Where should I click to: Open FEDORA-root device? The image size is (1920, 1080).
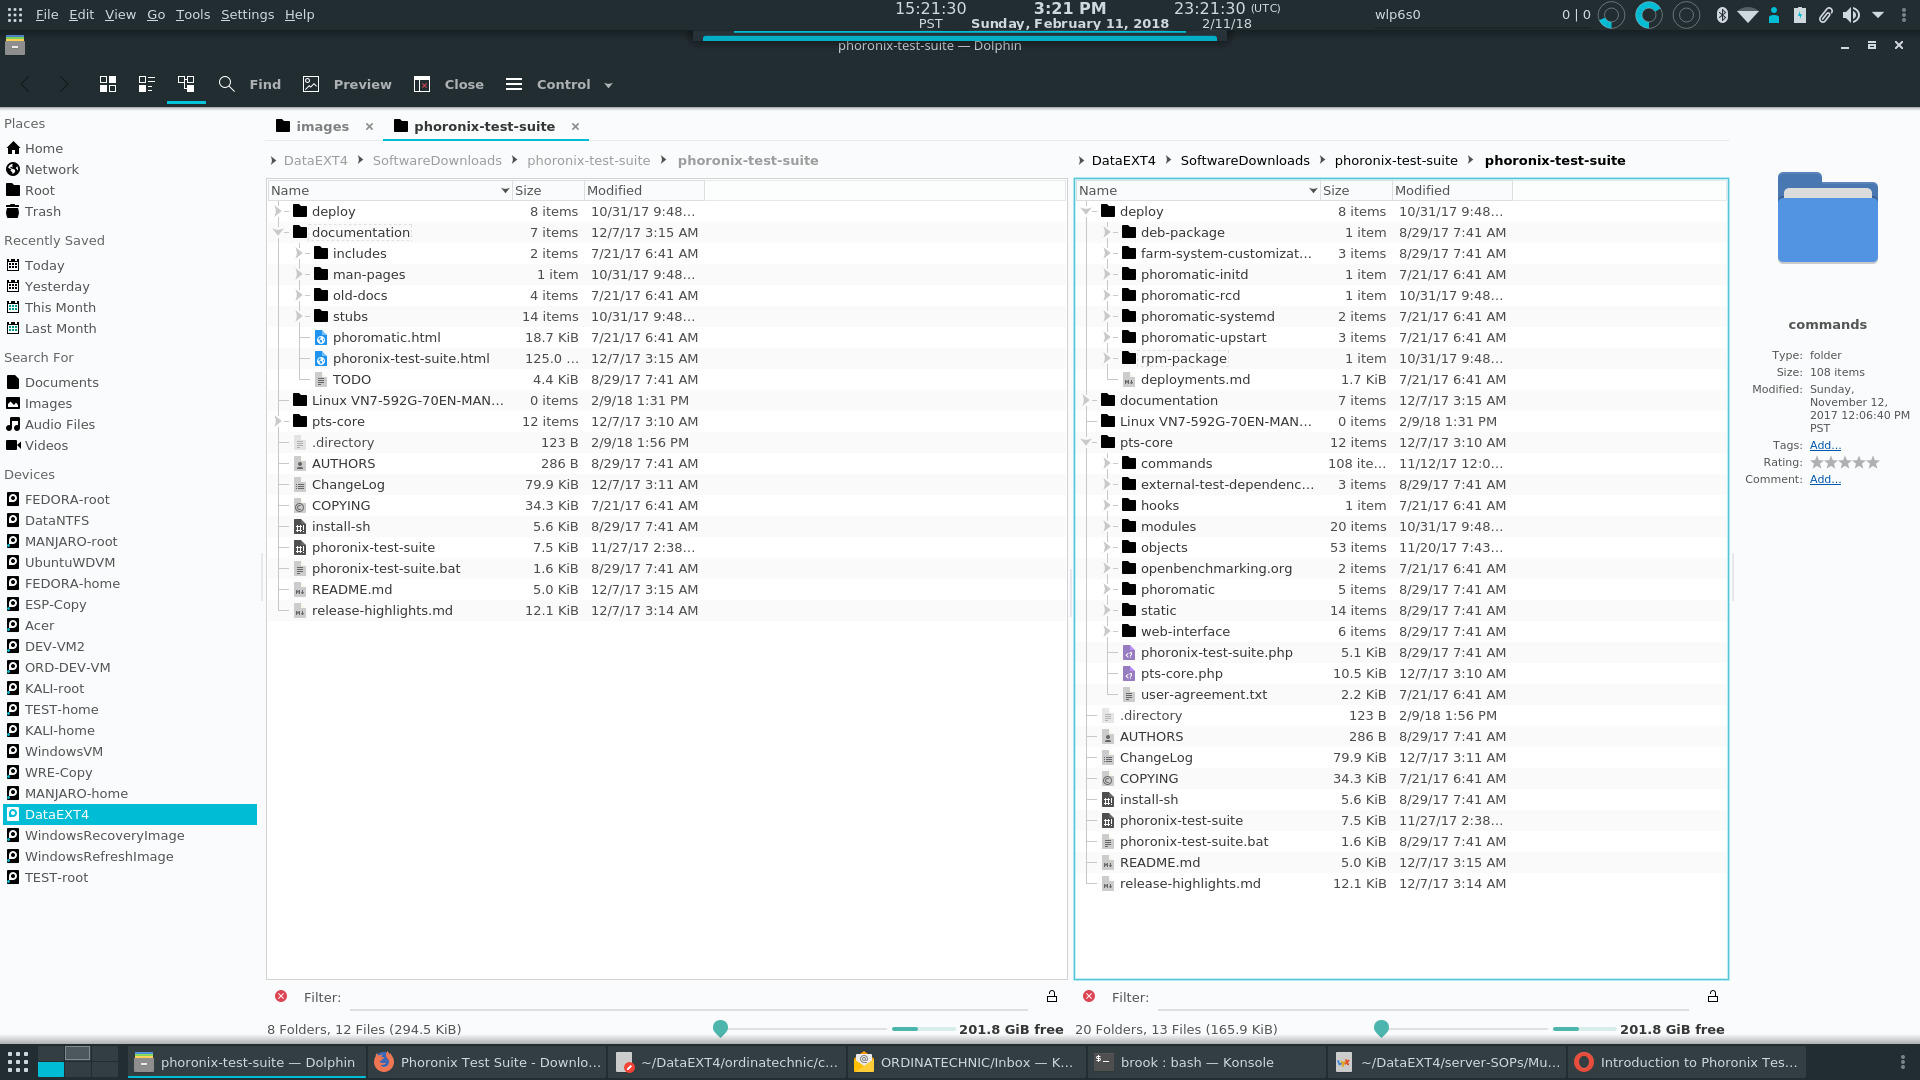tap(67, 499)
